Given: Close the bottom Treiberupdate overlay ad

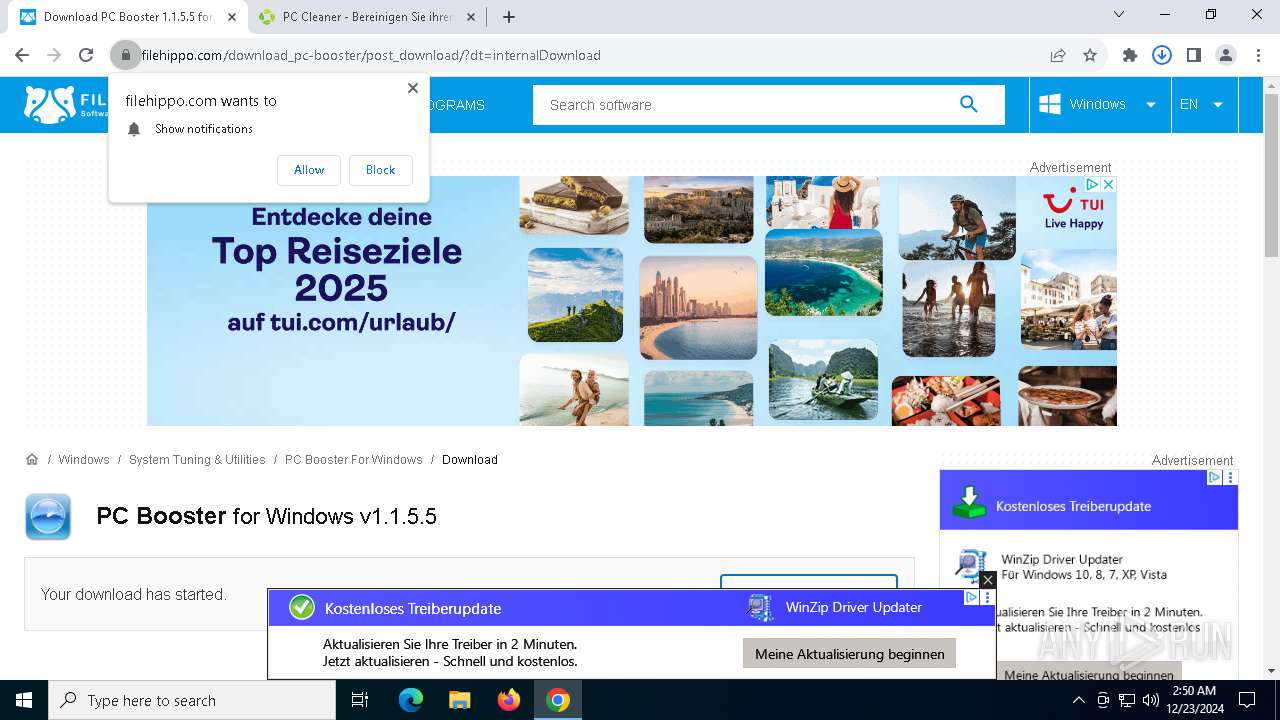Looking at the screenshot, I should click(987, 579).
